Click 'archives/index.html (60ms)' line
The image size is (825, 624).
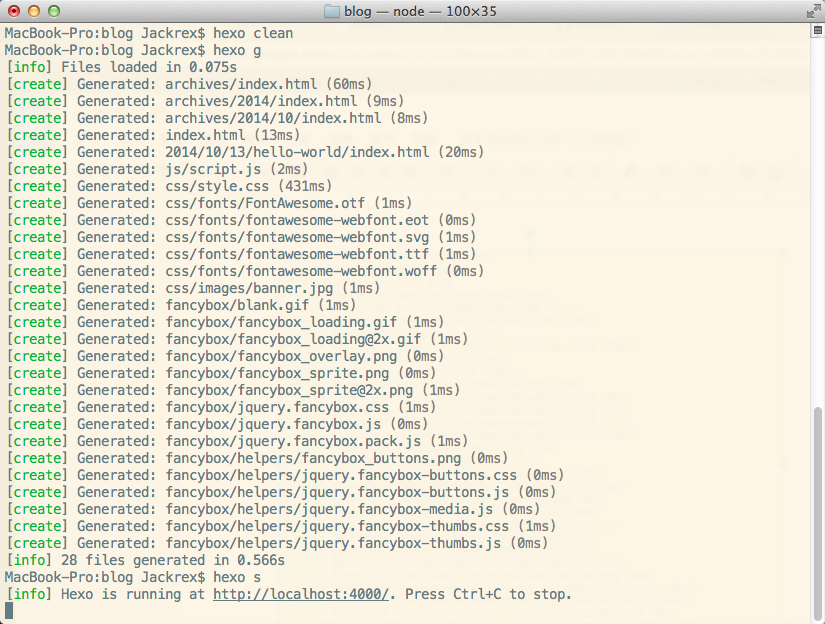click(x=269, y=84)
